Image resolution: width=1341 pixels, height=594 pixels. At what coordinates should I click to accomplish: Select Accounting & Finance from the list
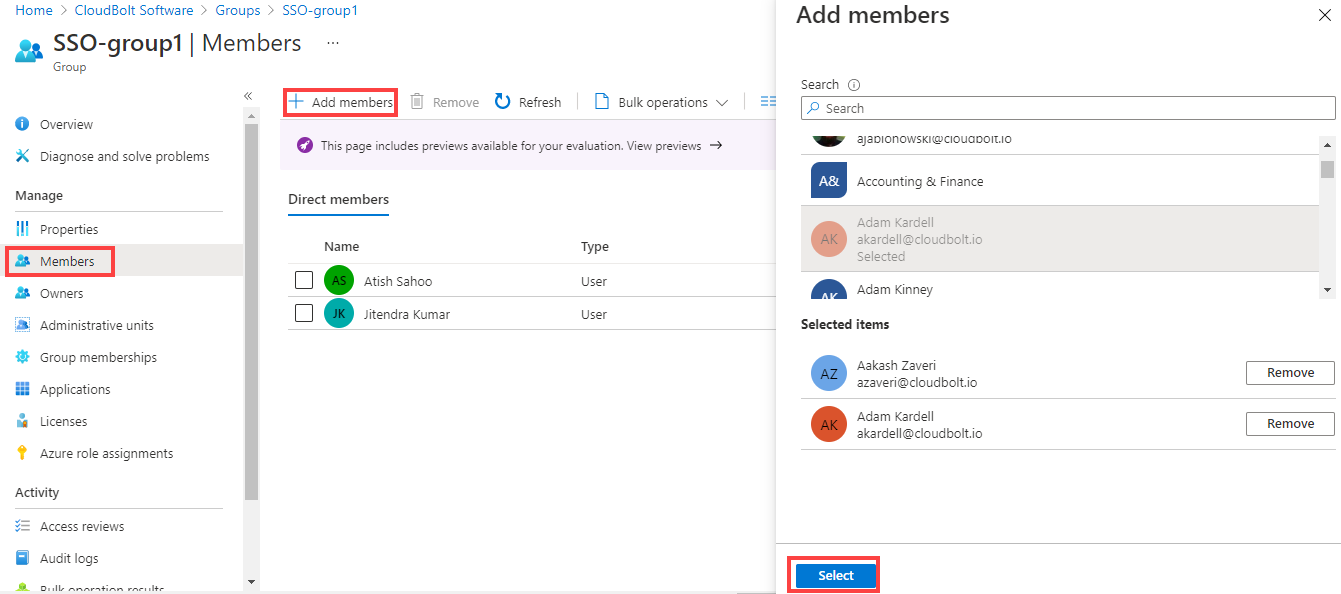(x=919, y=181)
